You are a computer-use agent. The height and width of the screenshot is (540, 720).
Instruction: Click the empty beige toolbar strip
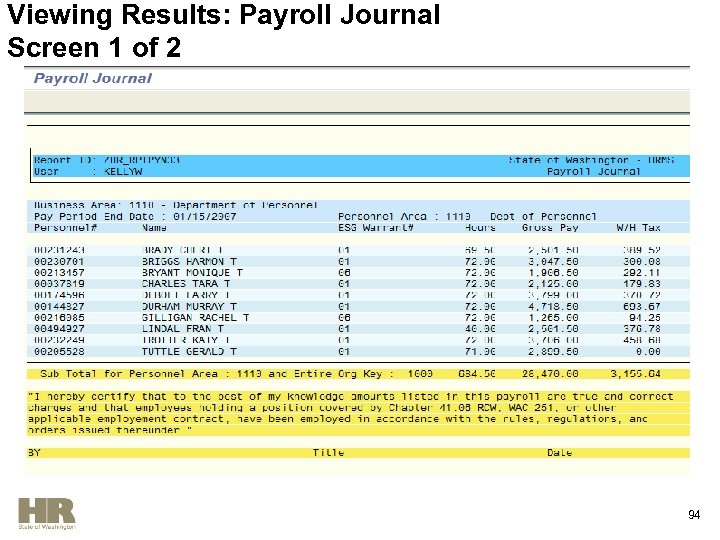click(x=357, y=101)
